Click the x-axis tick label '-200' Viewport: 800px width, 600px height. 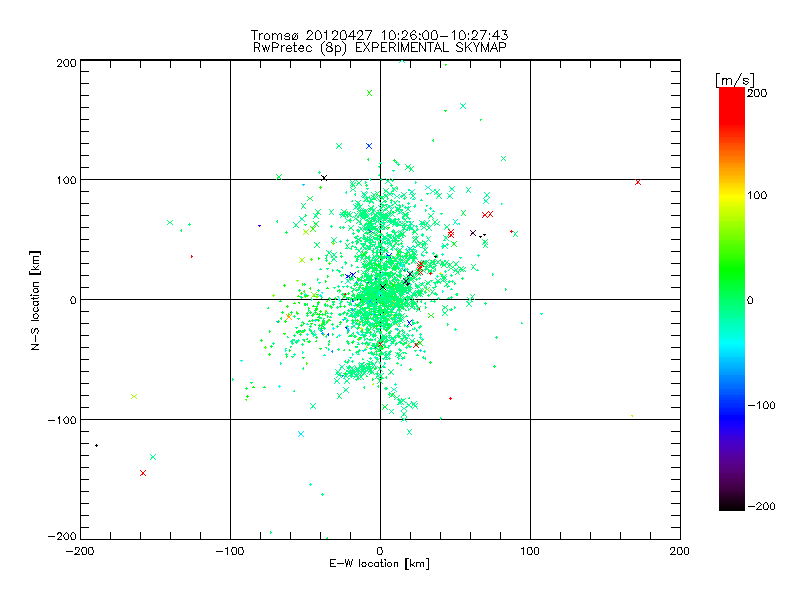tap(80, 551)
